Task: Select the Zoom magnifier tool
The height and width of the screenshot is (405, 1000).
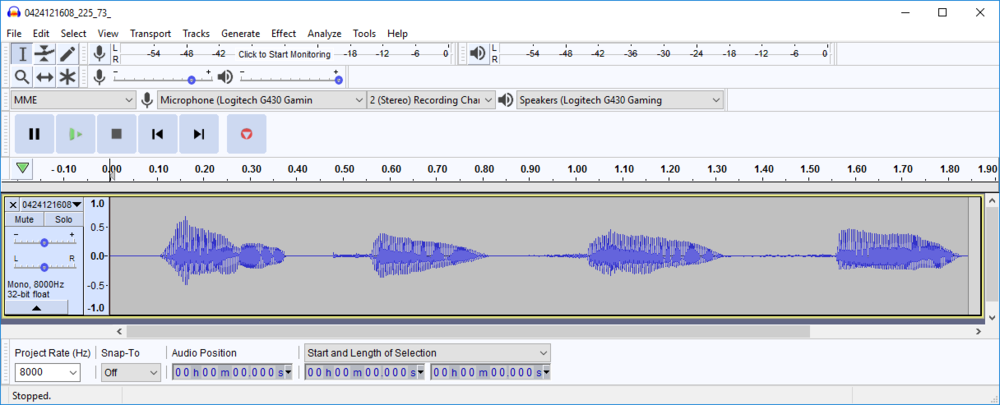Action: (x=22, y=77)
